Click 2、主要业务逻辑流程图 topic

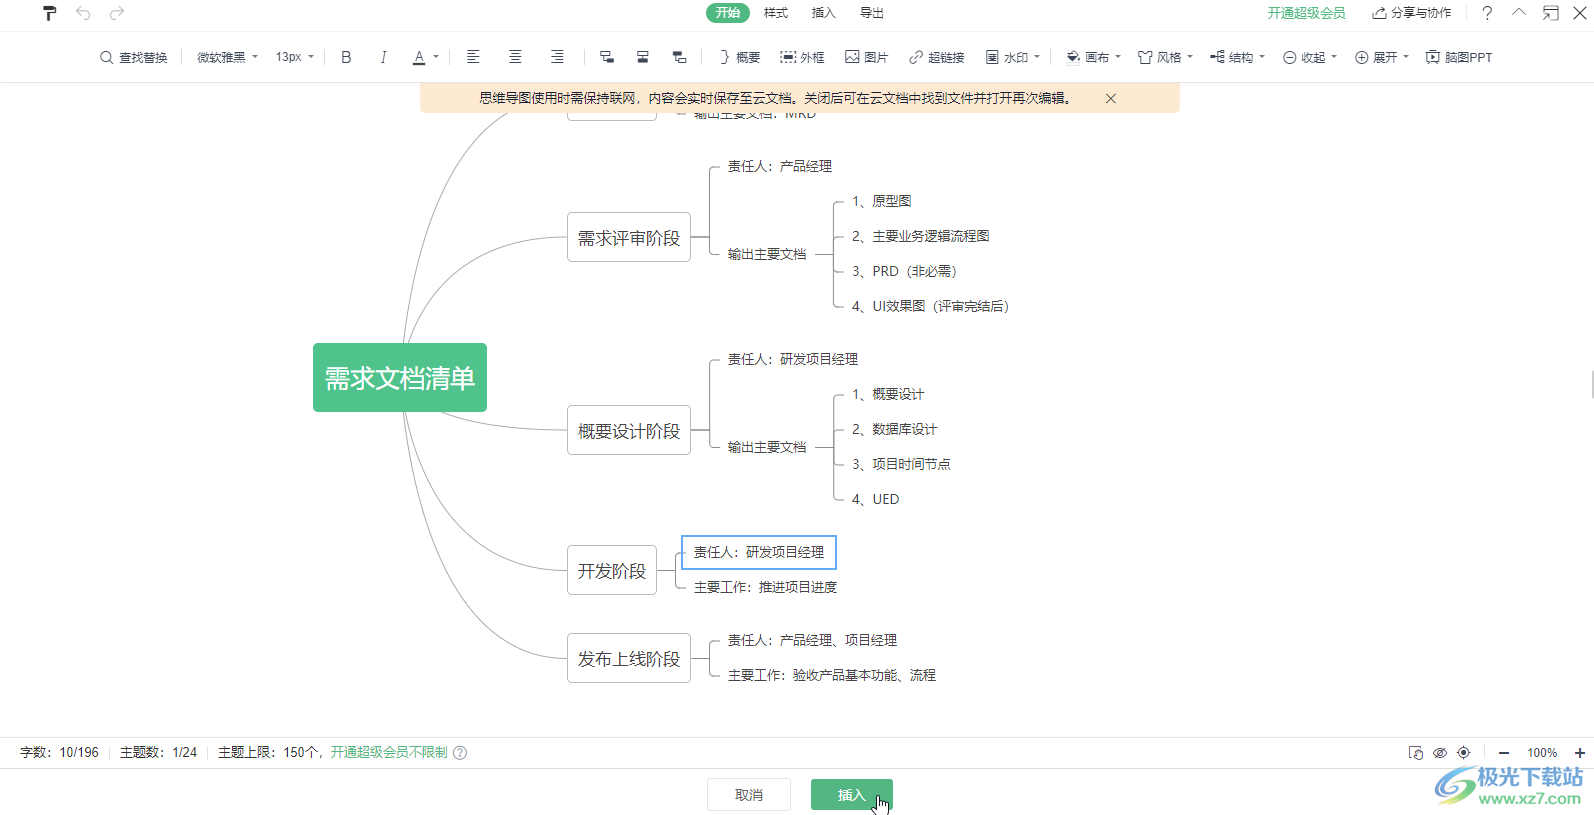(921, 236)
